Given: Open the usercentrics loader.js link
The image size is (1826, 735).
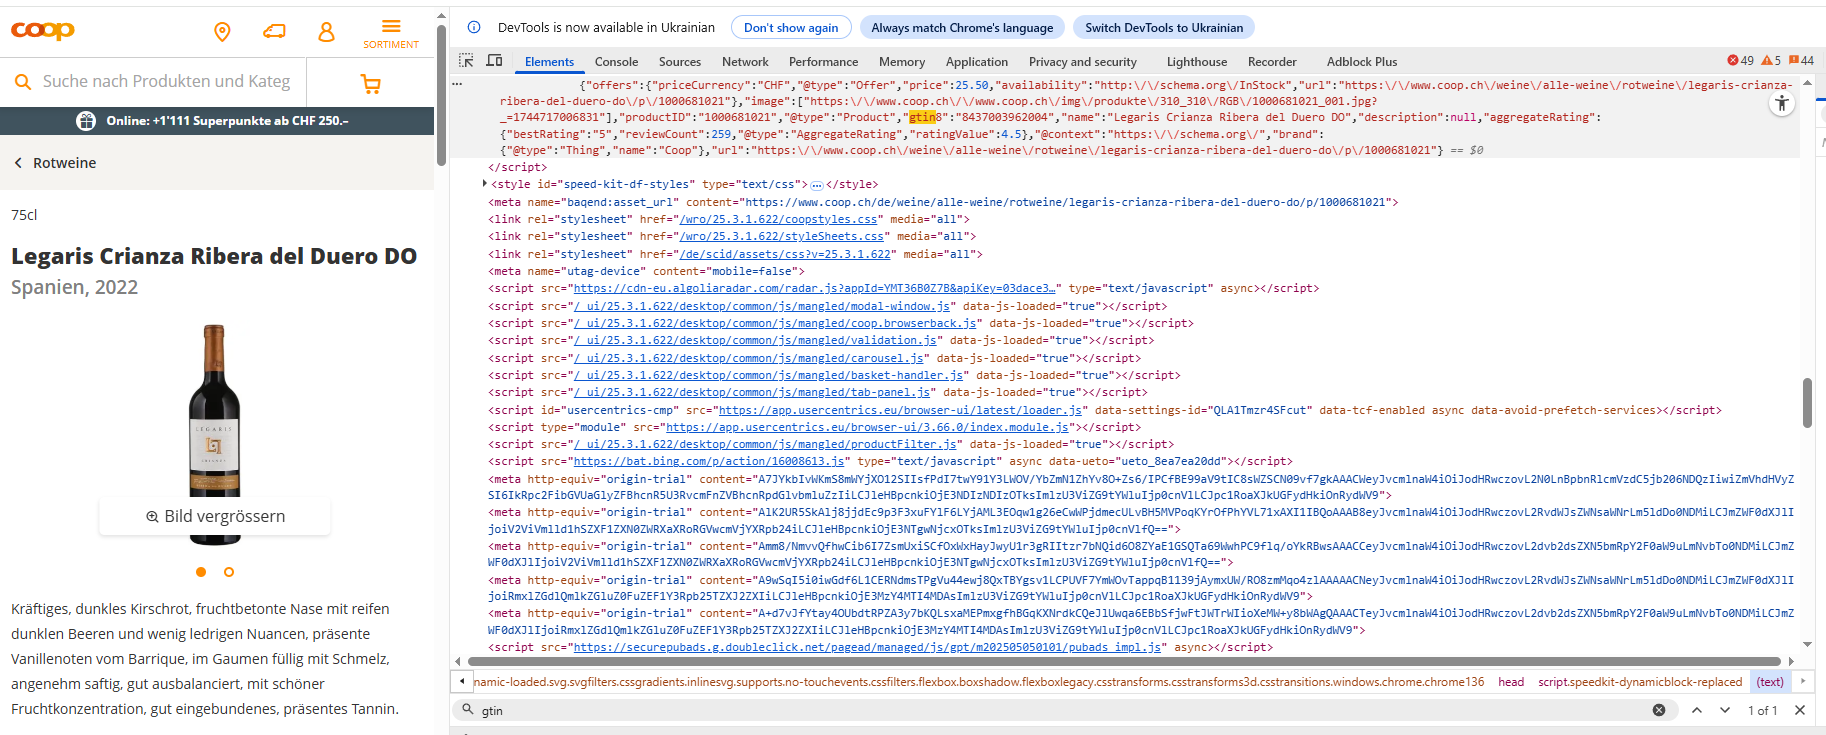Looking at the screenshot, I should click(900, 410).
